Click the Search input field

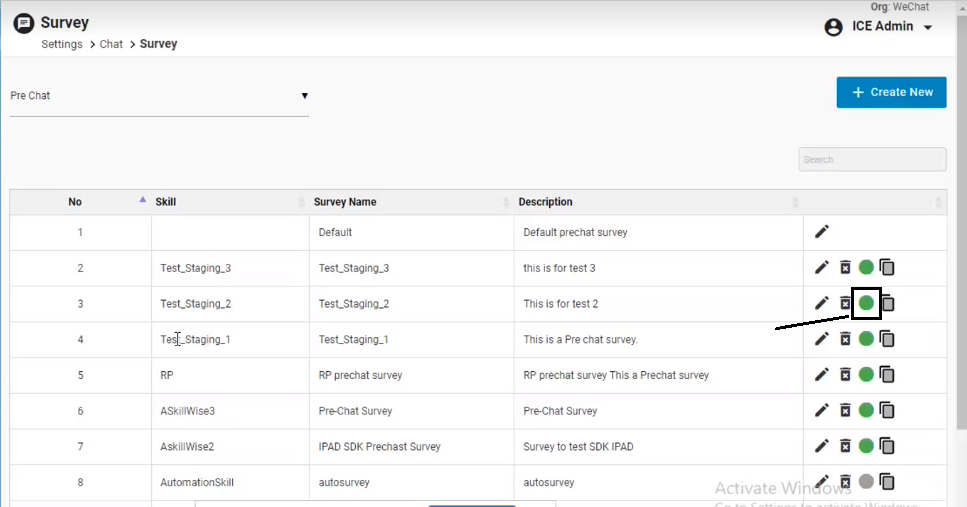point(871,160)
